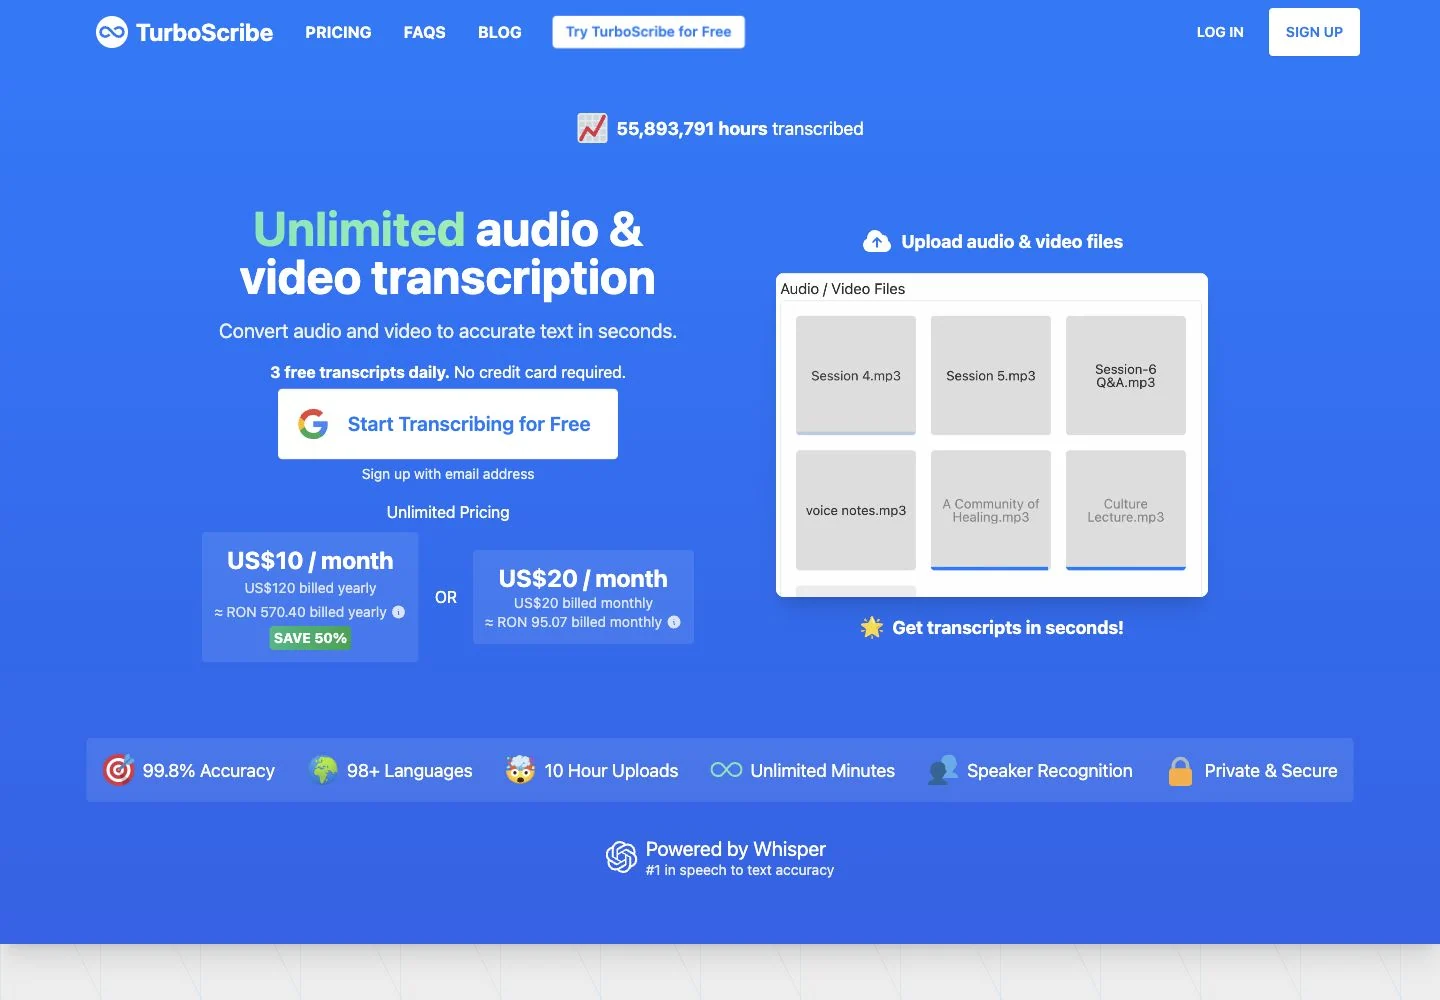Screen dimensions: 1440x1000
Task: Select the voice notes.mp3 file tile
Action: point(856,510)
